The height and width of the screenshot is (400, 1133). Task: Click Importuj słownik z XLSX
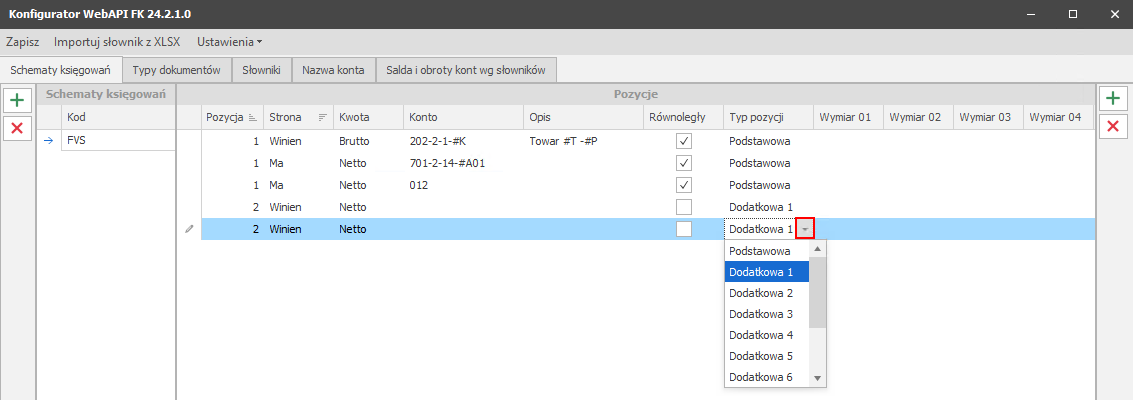pos(116,43)
